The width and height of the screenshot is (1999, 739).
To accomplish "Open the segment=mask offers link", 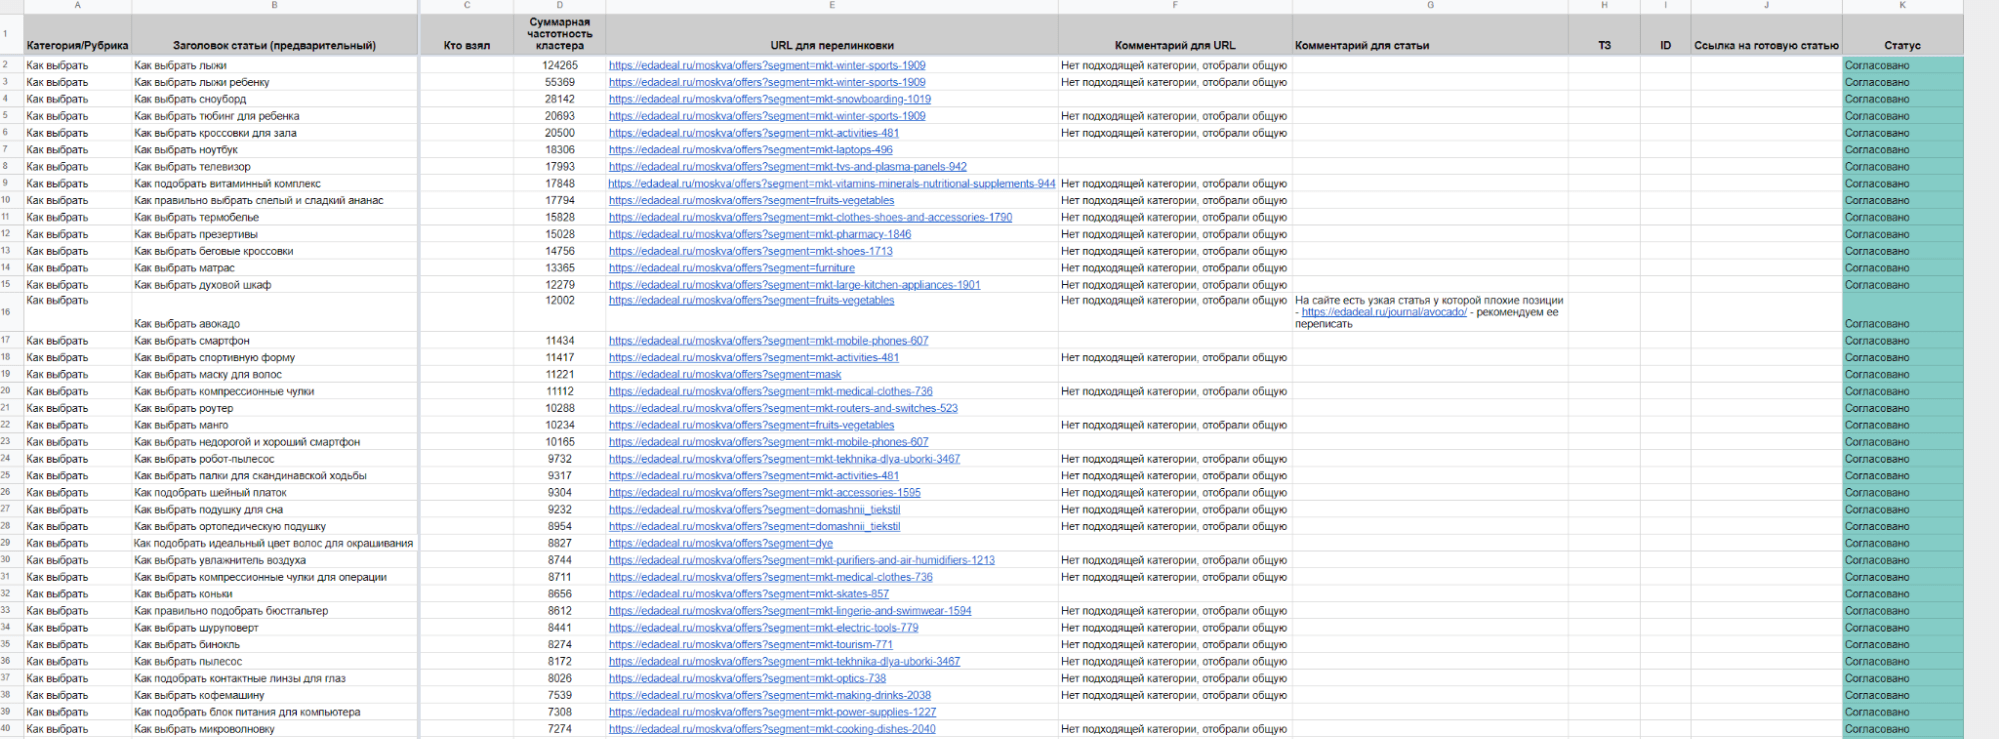I will 724,375.
